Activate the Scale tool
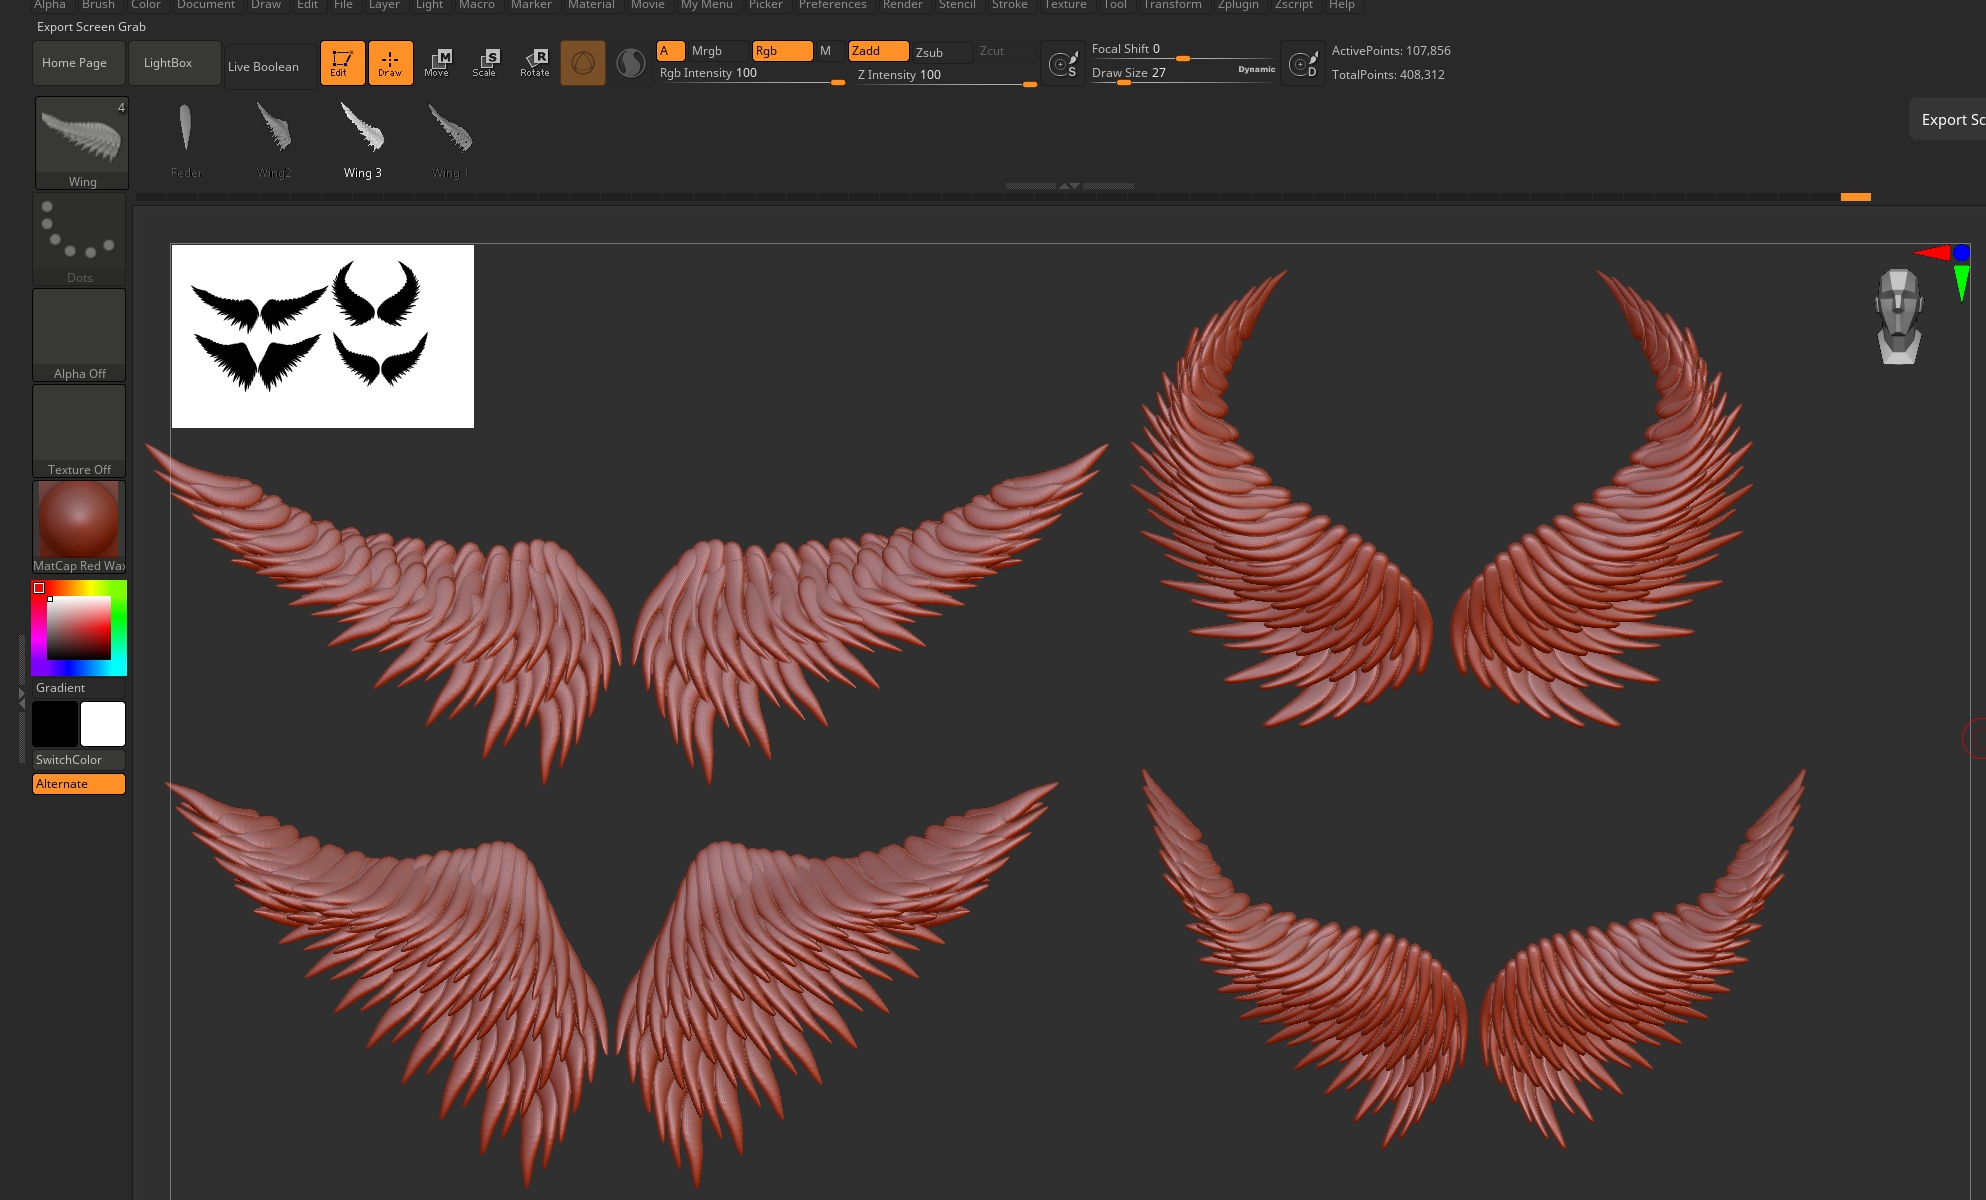Screen dimensions: 1986x1200 click(487, 62)
